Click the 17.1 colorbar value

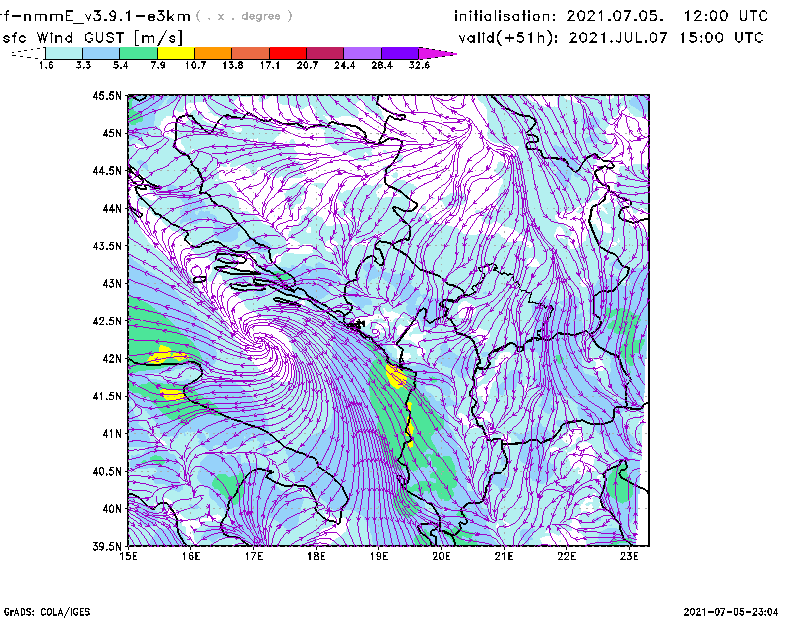click(x=270, y=65)
